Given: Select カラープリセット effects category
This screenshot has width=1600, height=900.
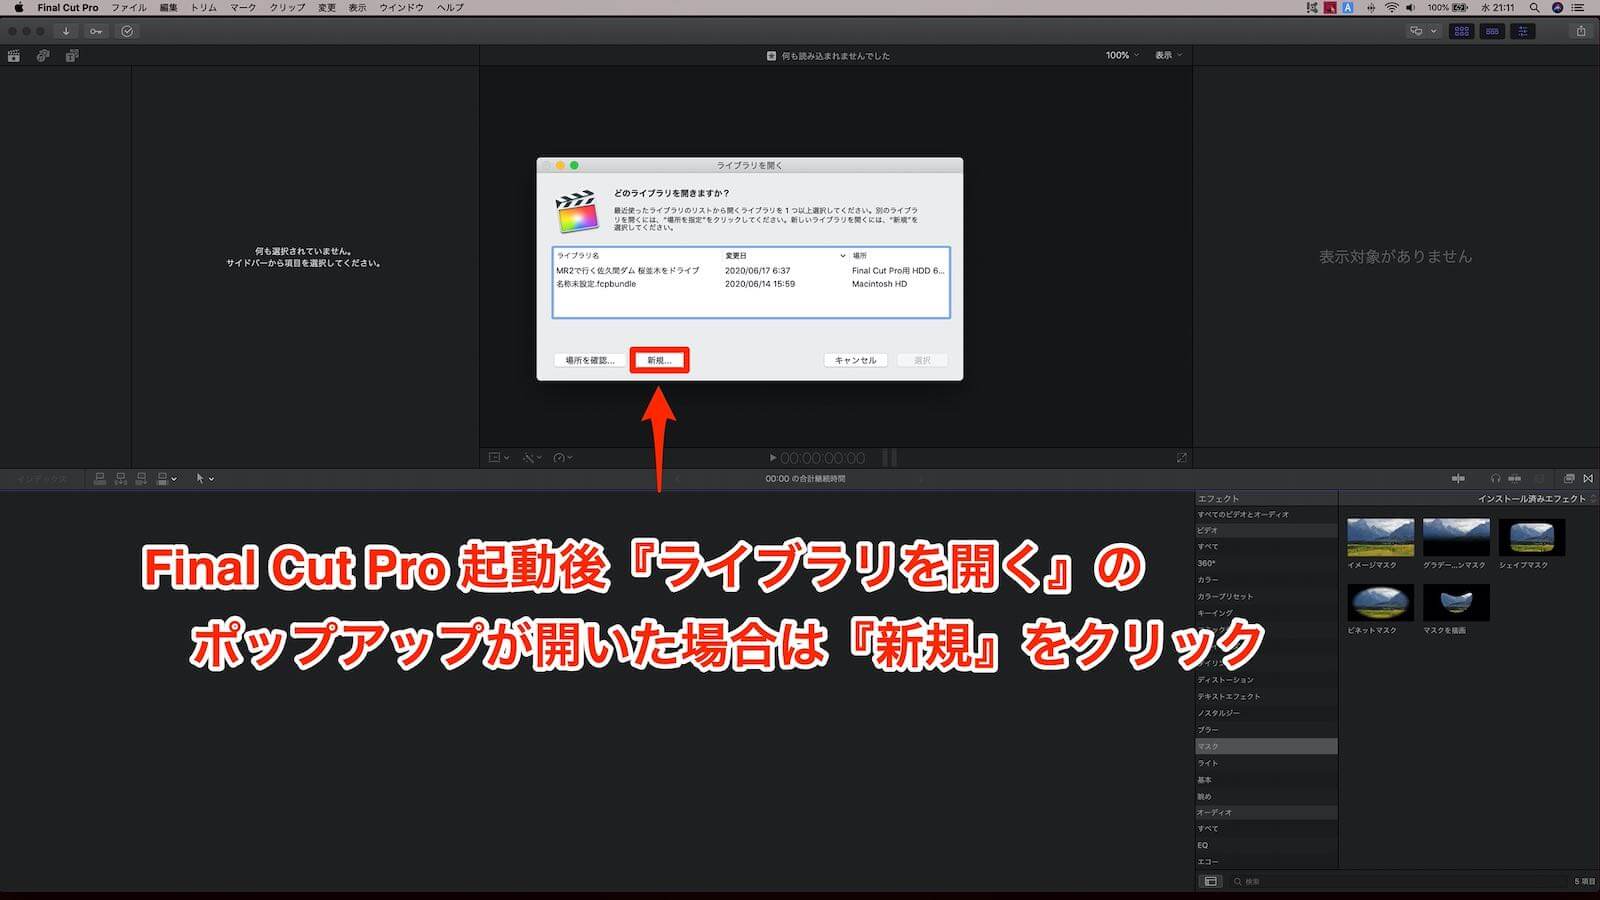Looking at the screenshot, I should (x=1266, y=596).
